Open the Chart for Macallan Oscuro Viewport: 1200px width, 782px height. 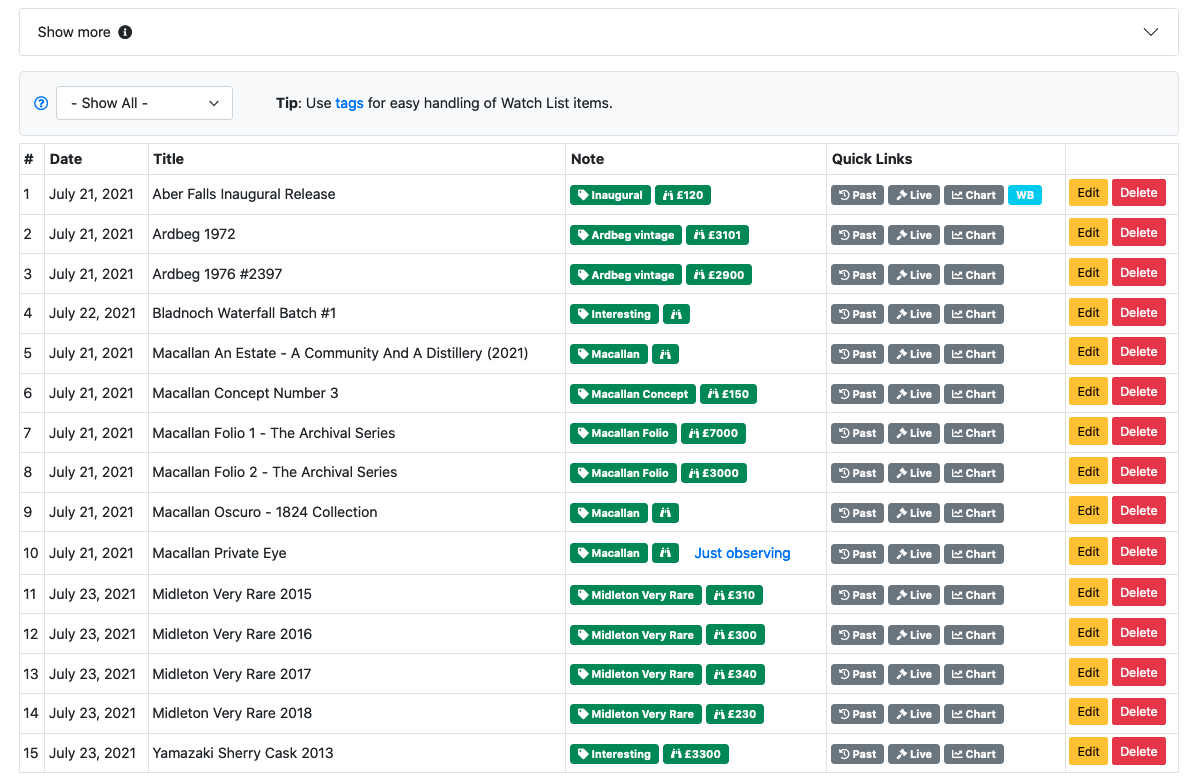click(x=973, y=512)
